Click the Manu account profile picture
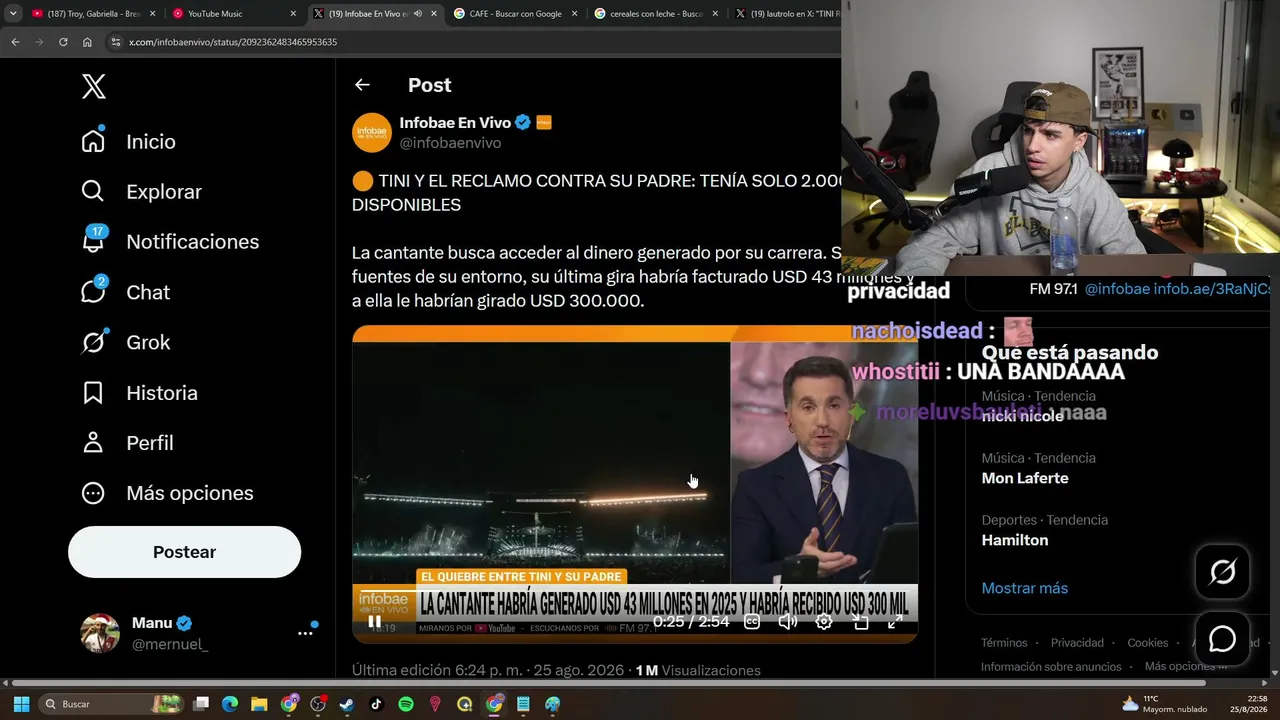Screen dimensions: 1280x720 100,633
